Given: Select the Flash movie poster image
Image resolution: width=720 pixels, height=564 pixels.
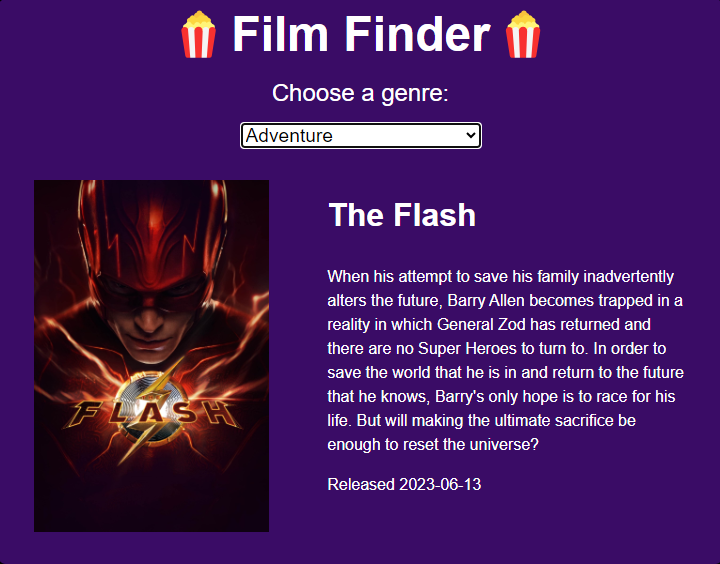Looking at the screenshot, I should 152,356.
